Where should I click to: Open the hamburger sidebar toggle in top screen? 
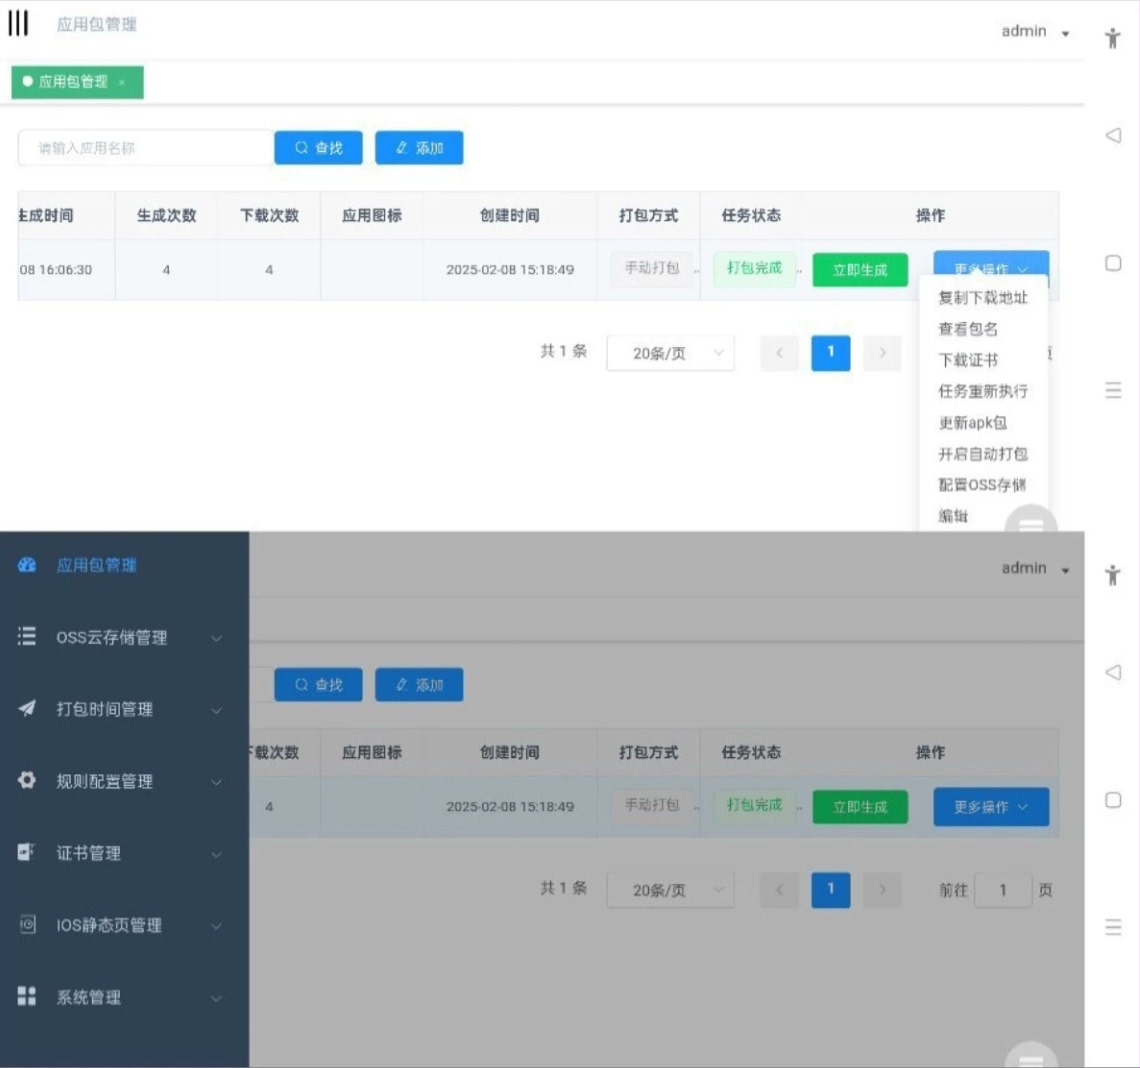(18, 23)
